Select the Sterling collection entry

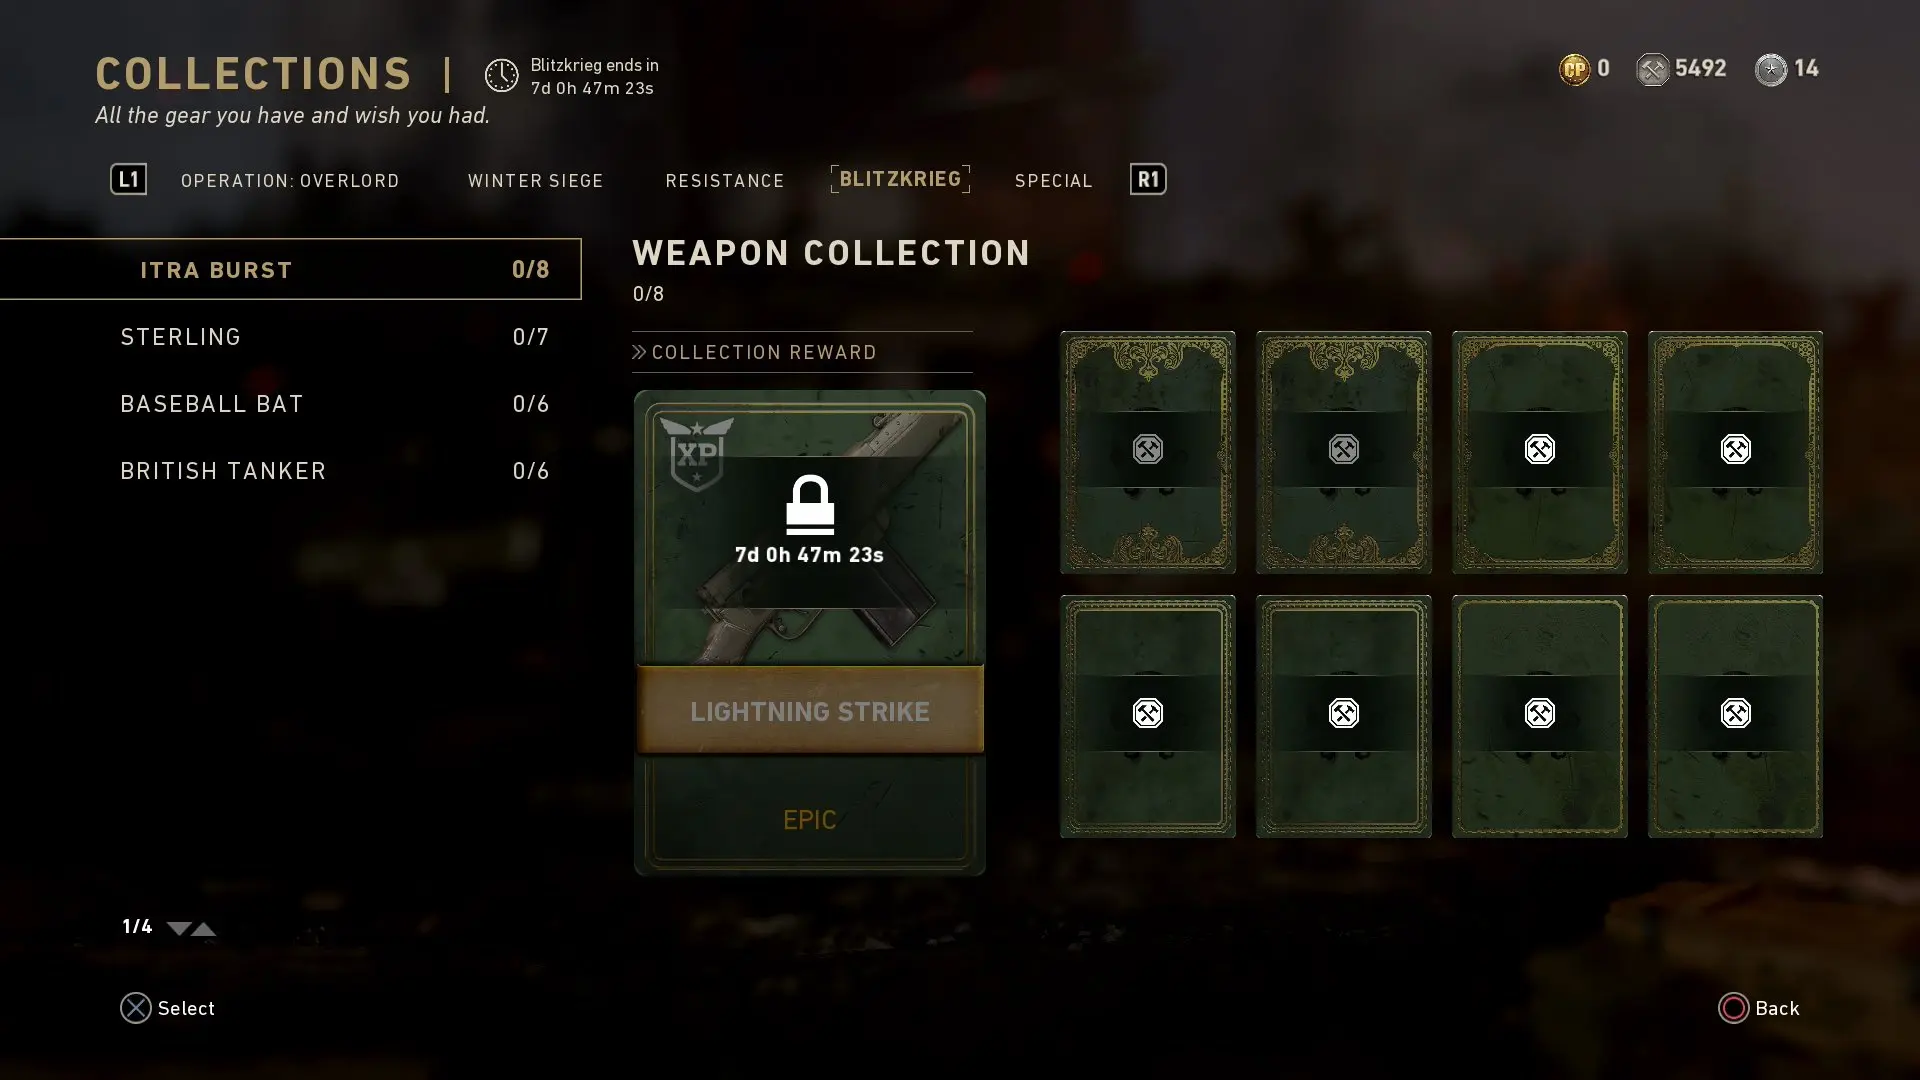point(290,337)
